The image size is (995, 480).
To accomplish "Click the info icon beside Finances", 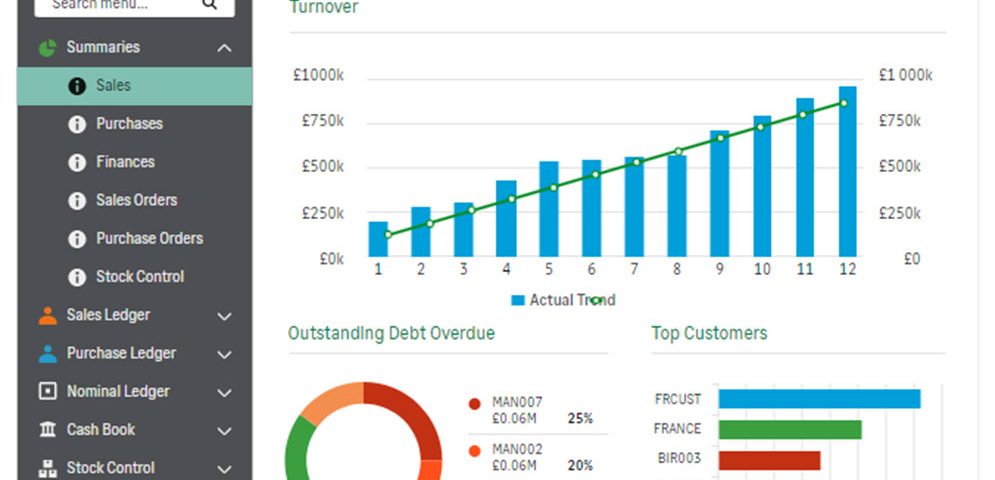I will click(77, 163).
